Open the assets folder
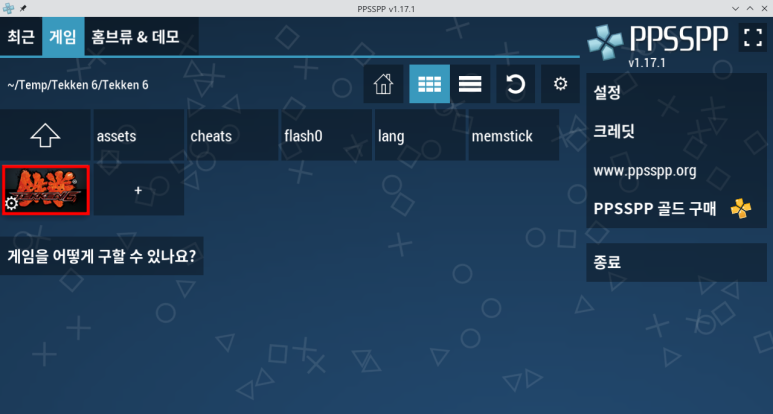This screenshot has width=773, height=414. click(139, 135)
